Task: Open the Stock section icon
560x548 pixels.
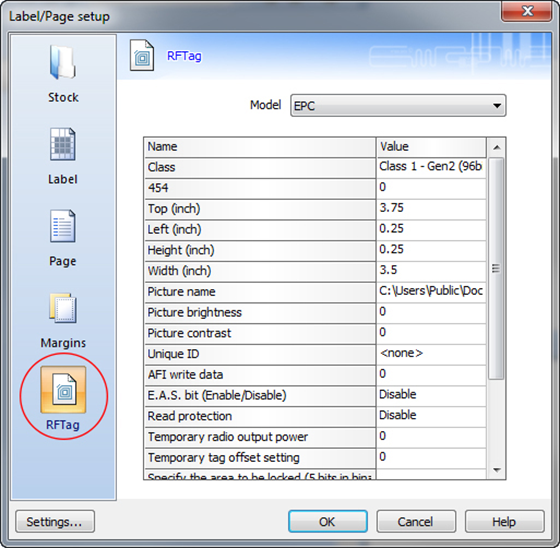Action: click(x=63, y=63)
